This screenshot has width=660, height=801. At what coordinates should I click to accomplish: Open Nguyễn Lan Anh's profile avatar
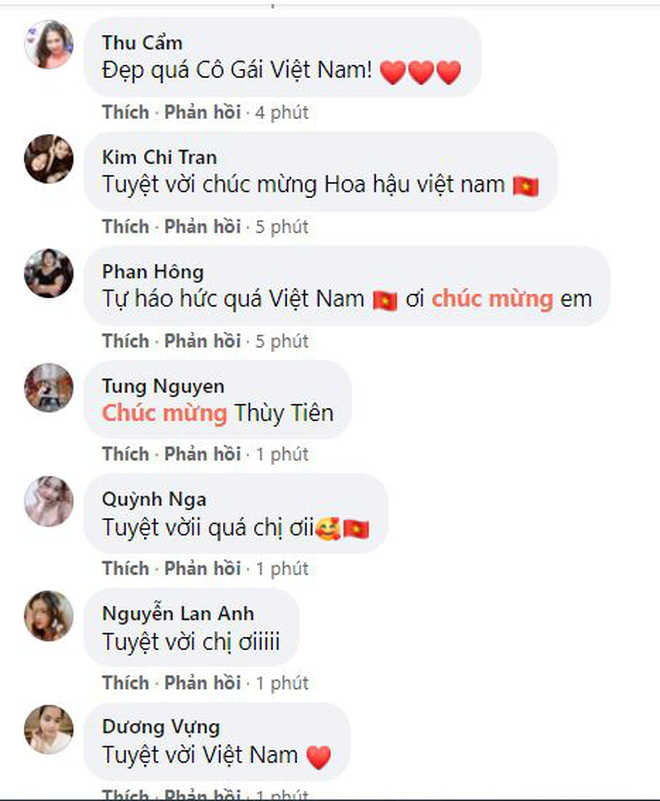(x=49, y=616)
